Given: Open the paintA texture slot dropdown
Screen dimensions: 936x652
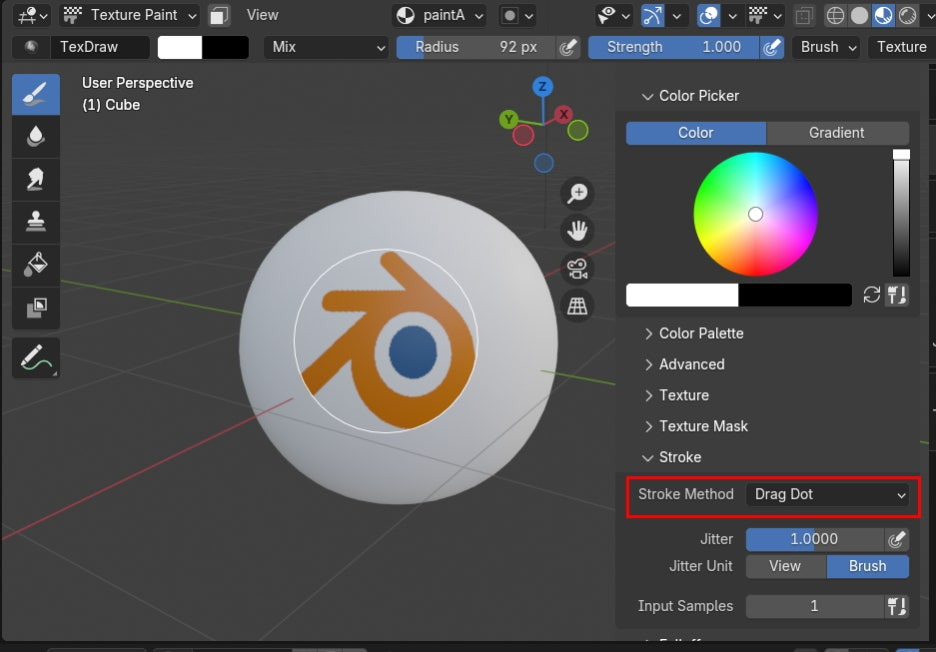Looking at the screenshot, I should click(x=439, y=16).
